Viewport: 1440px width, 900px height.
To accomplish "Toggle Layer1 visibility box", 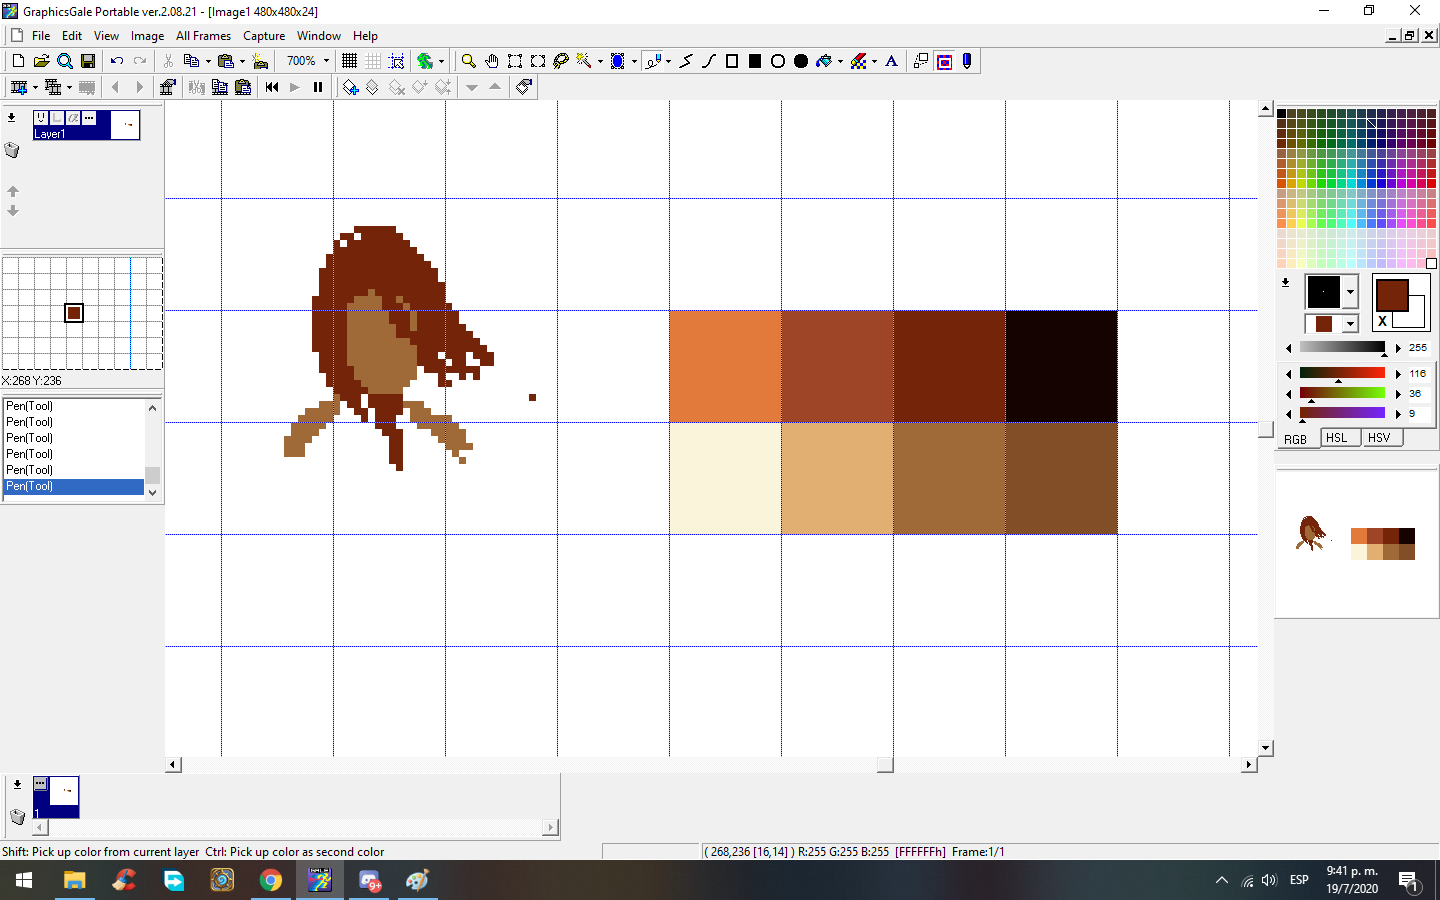I will (x=41, y=118).
